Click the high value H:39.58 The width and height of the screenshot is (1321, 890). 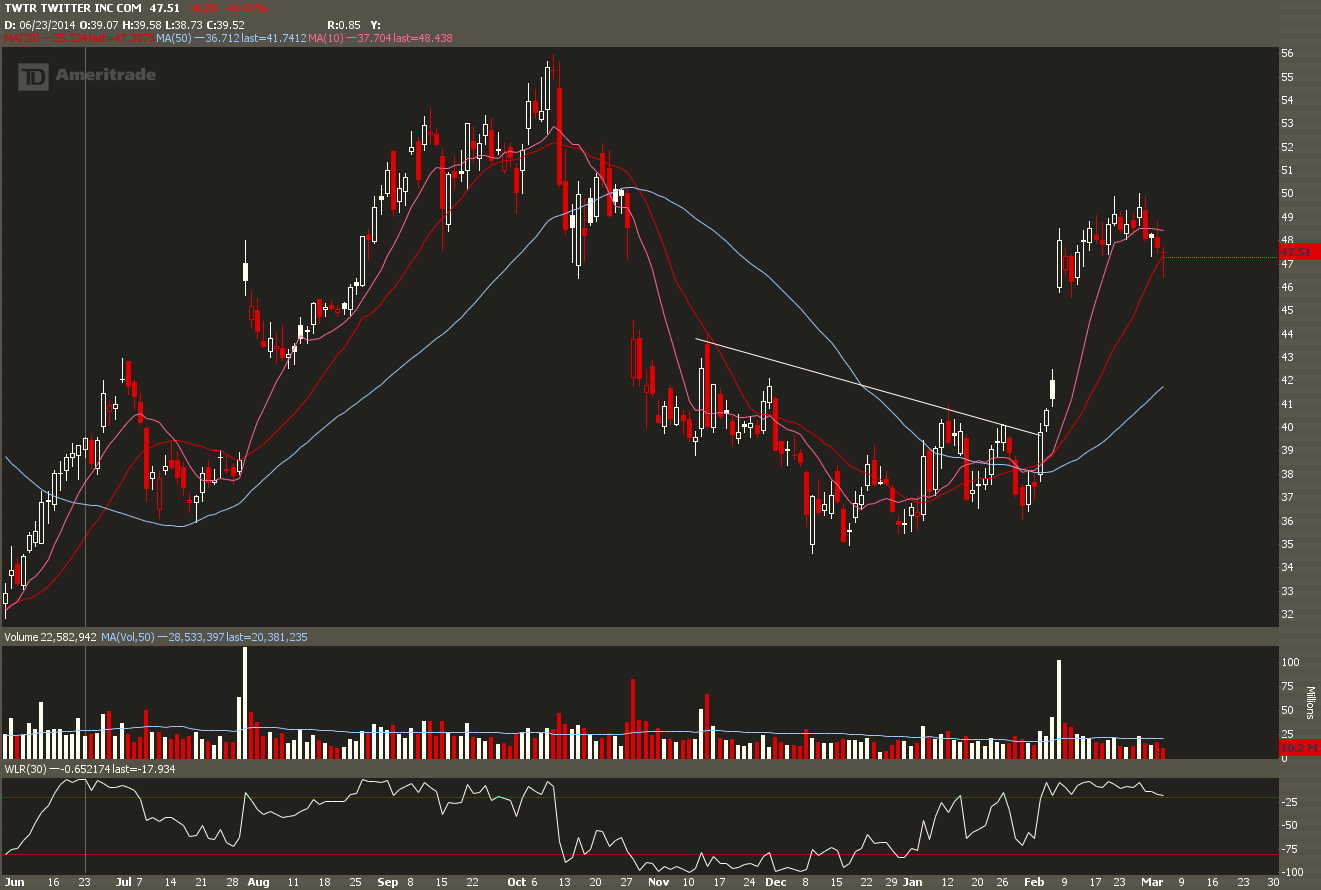click(x=144, y=24)
